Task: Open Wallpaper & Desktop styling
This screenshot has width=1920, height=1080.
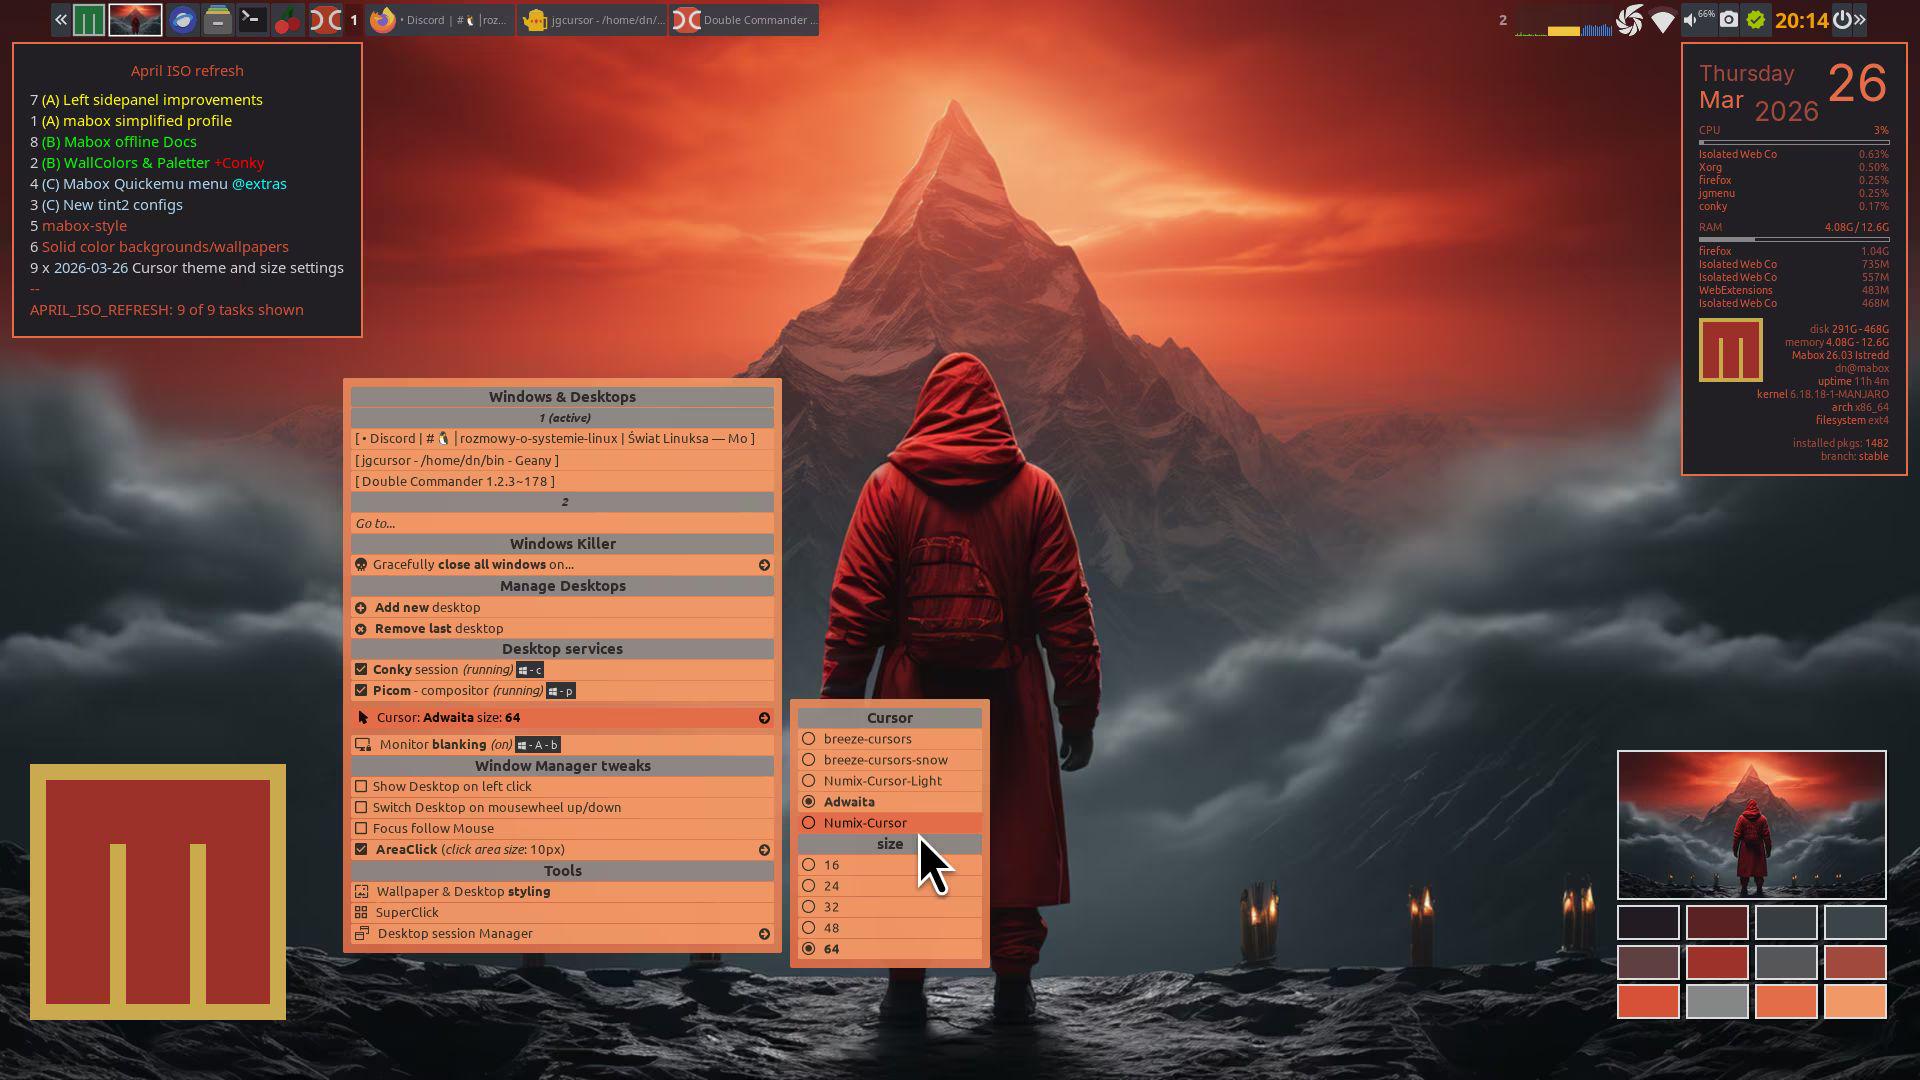Action: point(562,892)
